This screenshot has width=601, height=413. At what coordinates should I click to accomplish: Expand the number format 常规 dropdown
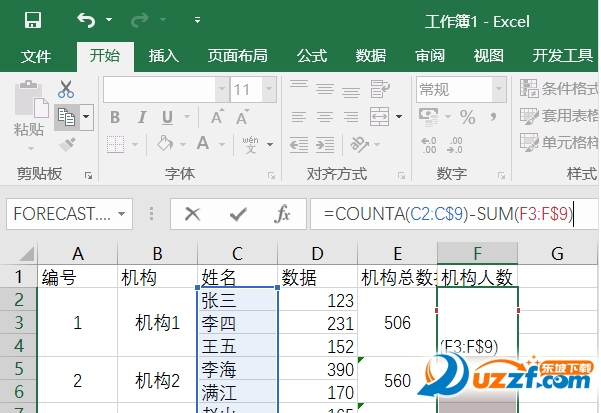coord(498,90)
